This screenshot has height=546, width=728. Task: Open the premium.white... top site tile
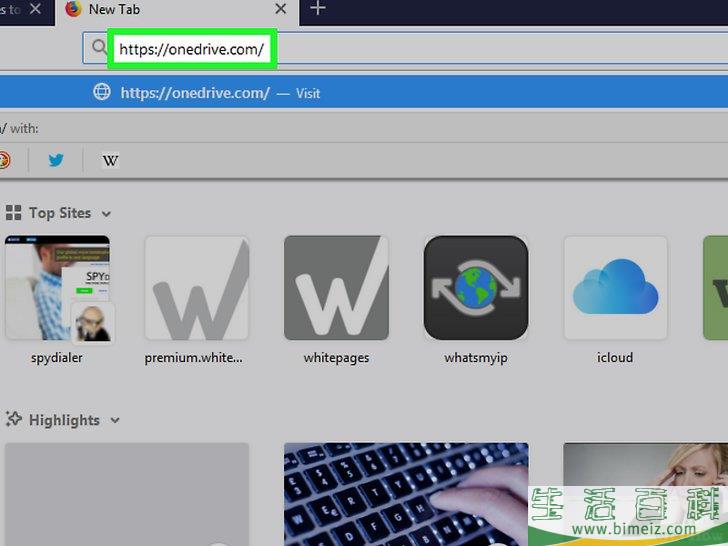click(x=197, y=288)
